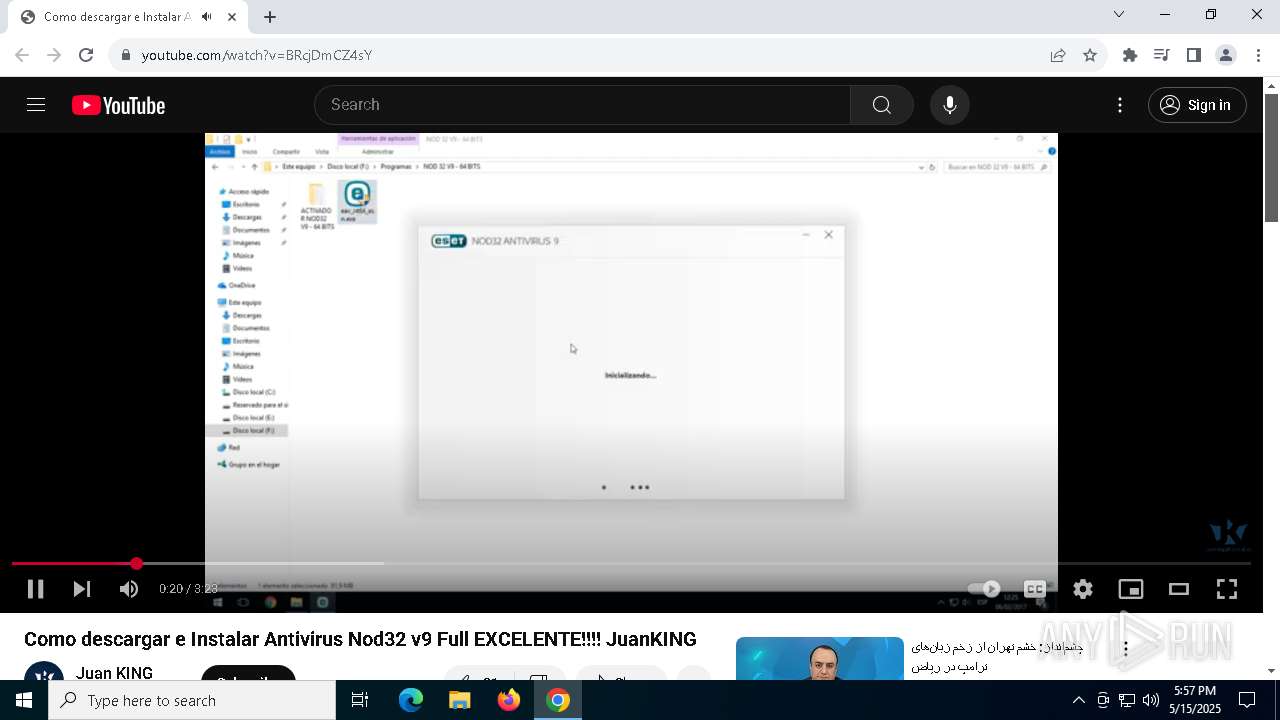Click the taskbar clock 5:57 PM
This screenshot has height=720, width=1280.
pyautogui.click(x=1195, y=700)
